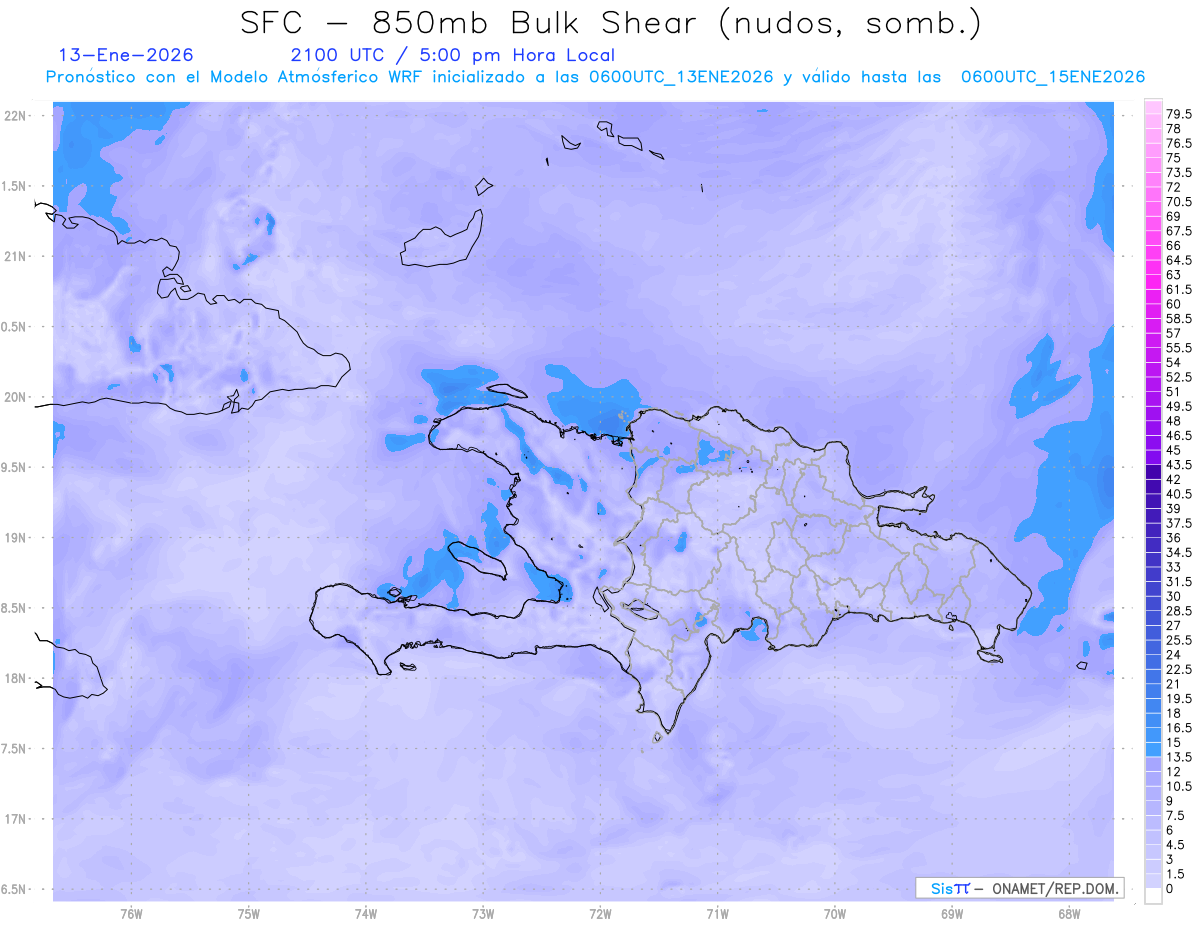Click the latitude label "22N"
The width and height of the screenshot is (1200, 927).
(x=17, y=116)
